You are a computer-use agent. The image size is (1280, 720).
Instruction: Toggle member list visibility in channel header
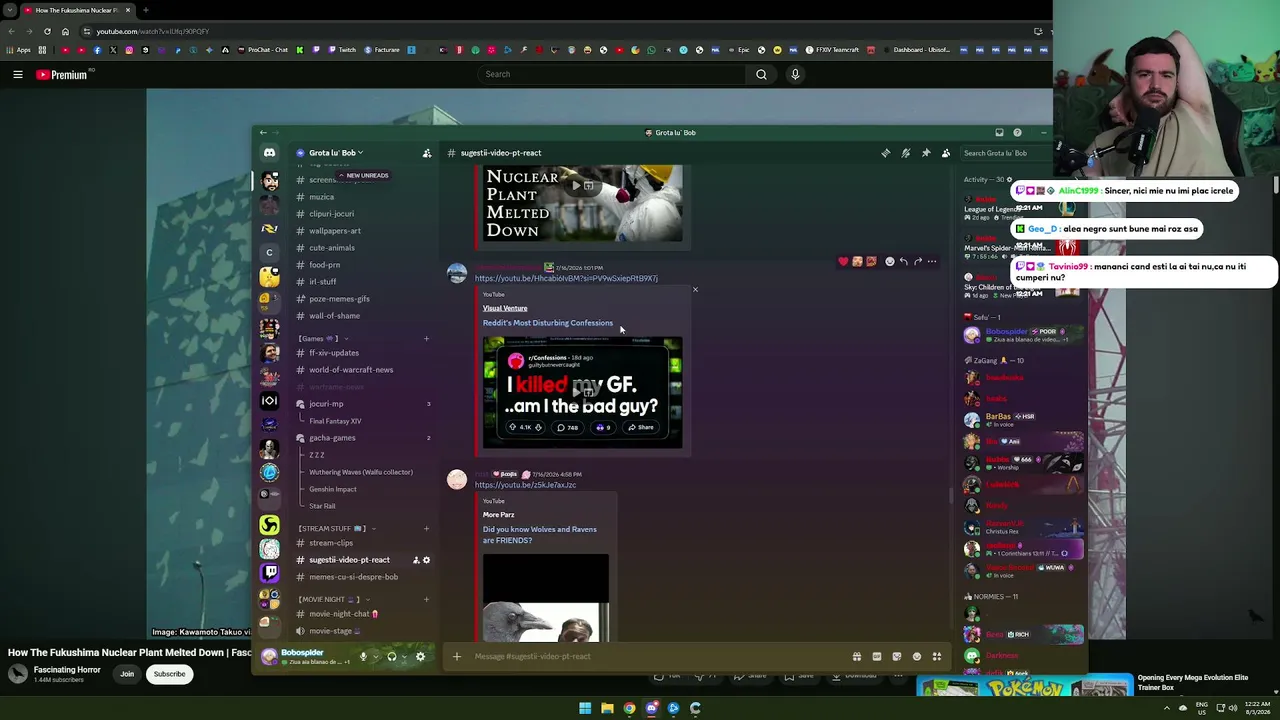point(946,153)
